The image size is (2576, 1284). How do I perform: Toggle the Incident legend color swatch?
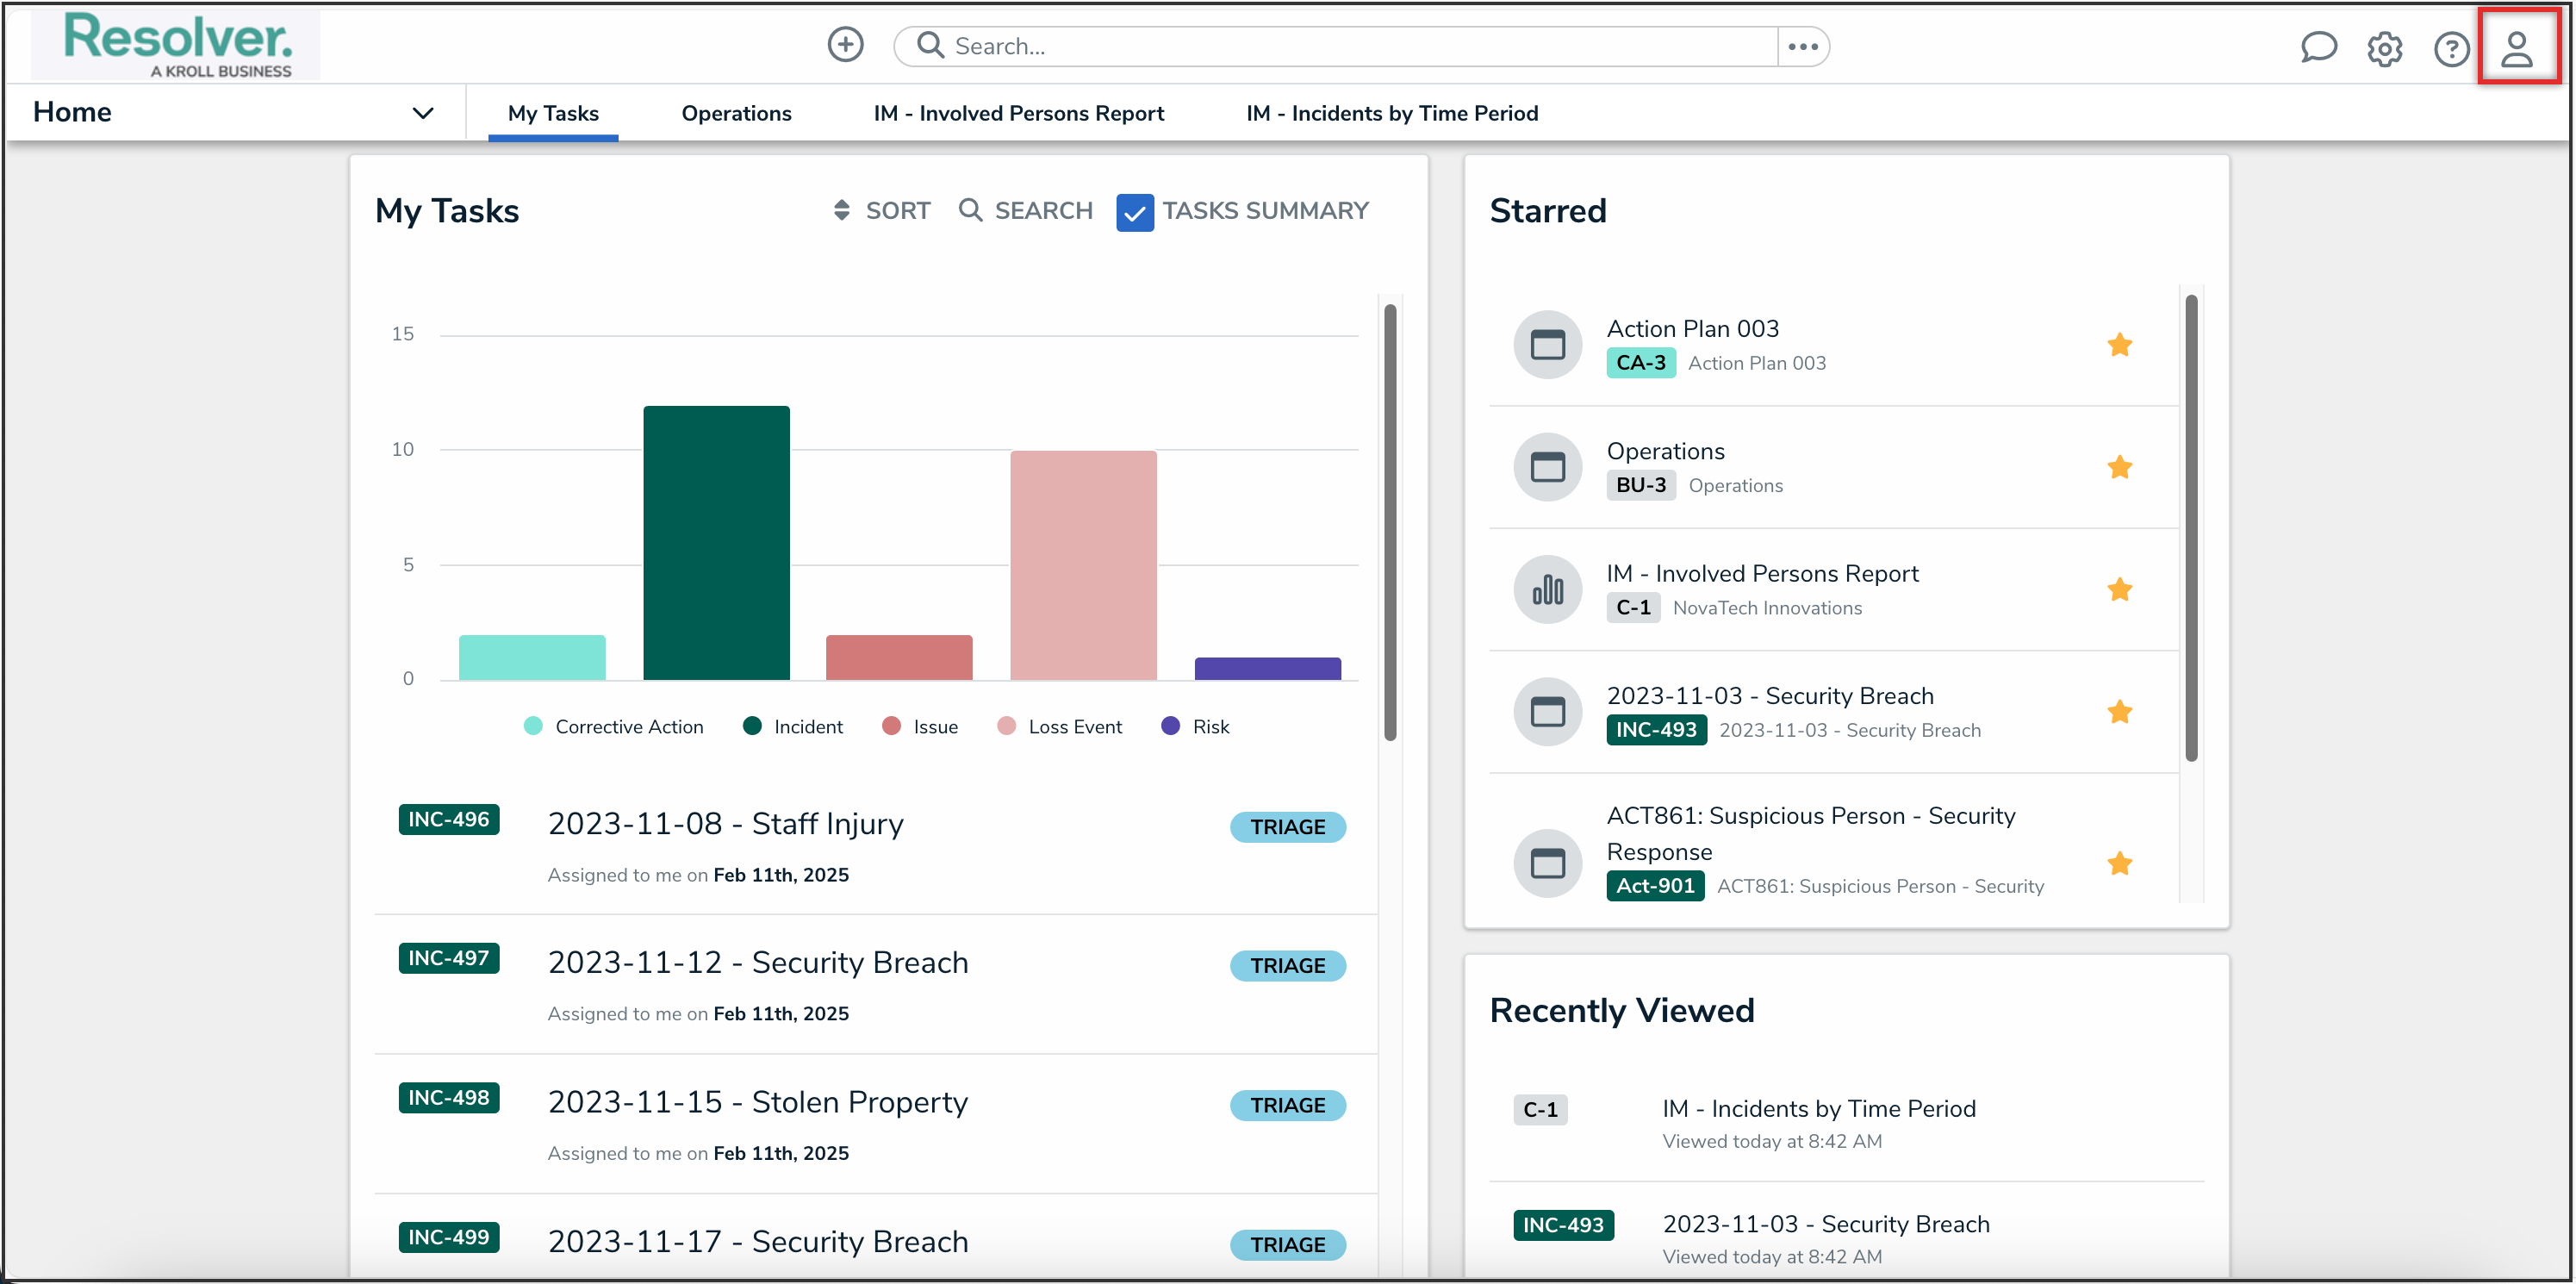pos(752,726)
